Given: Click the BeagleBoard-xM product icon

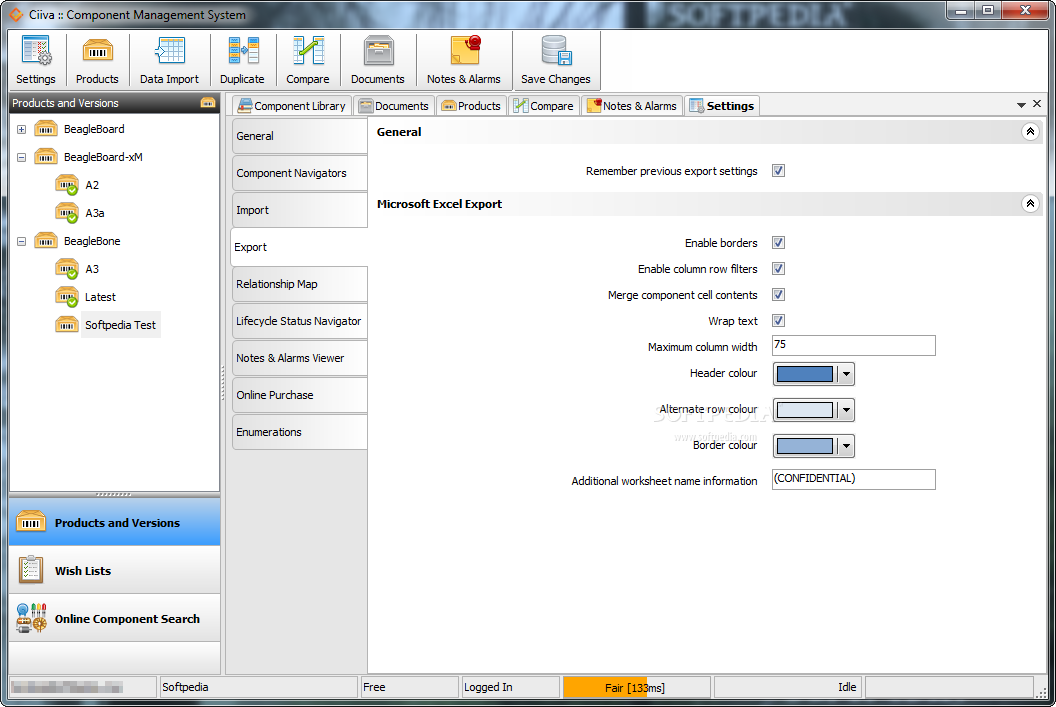Looking at the screenshot, I should (x=46, y=157).
